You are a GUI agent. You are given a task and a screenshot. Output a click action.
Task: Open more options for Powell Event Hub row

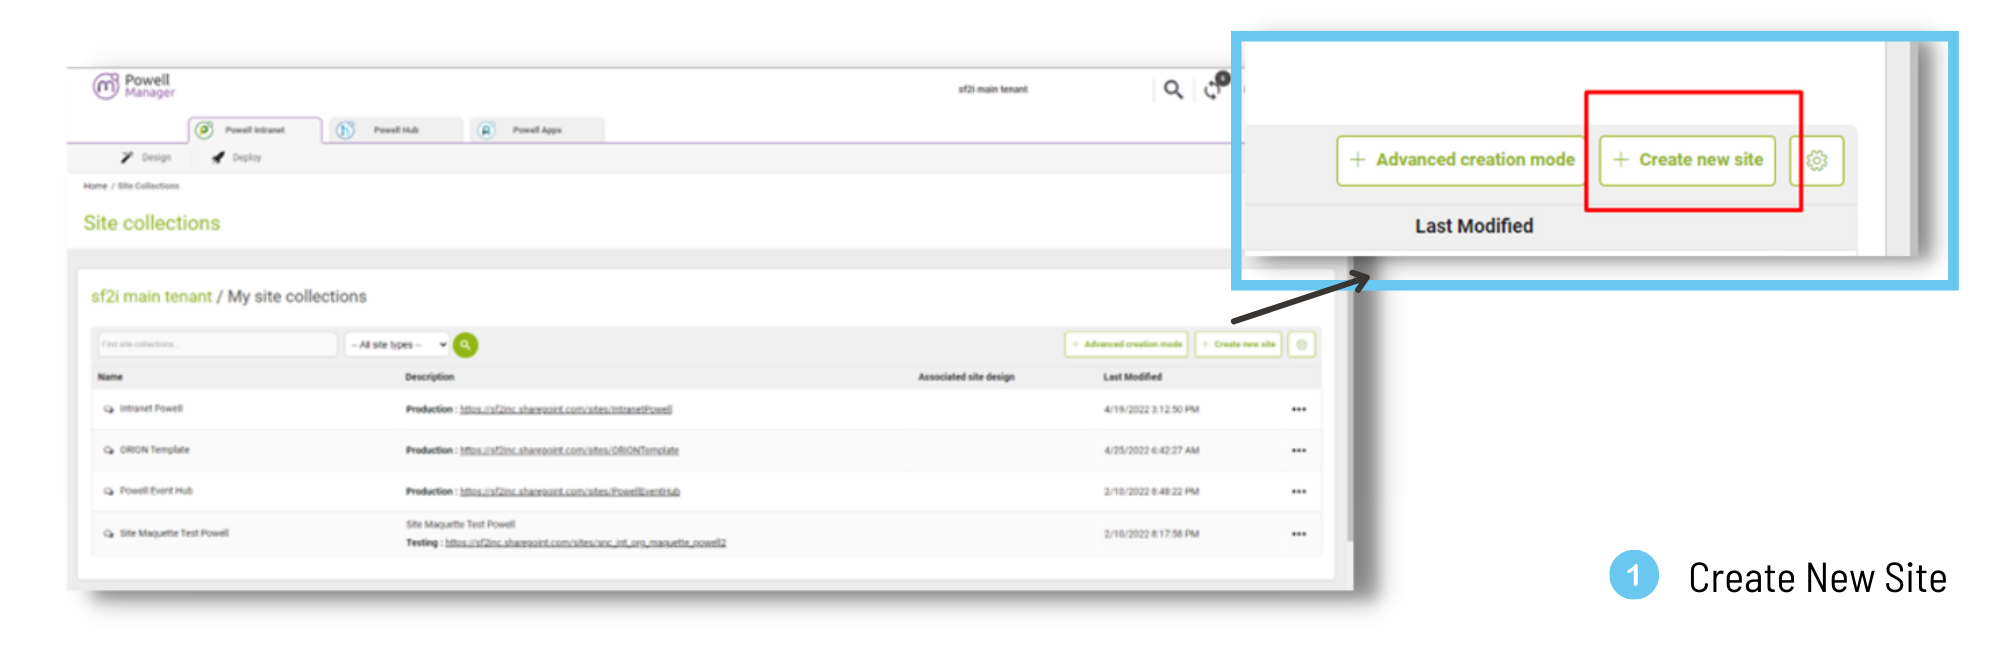click(x=1298, y=492)
